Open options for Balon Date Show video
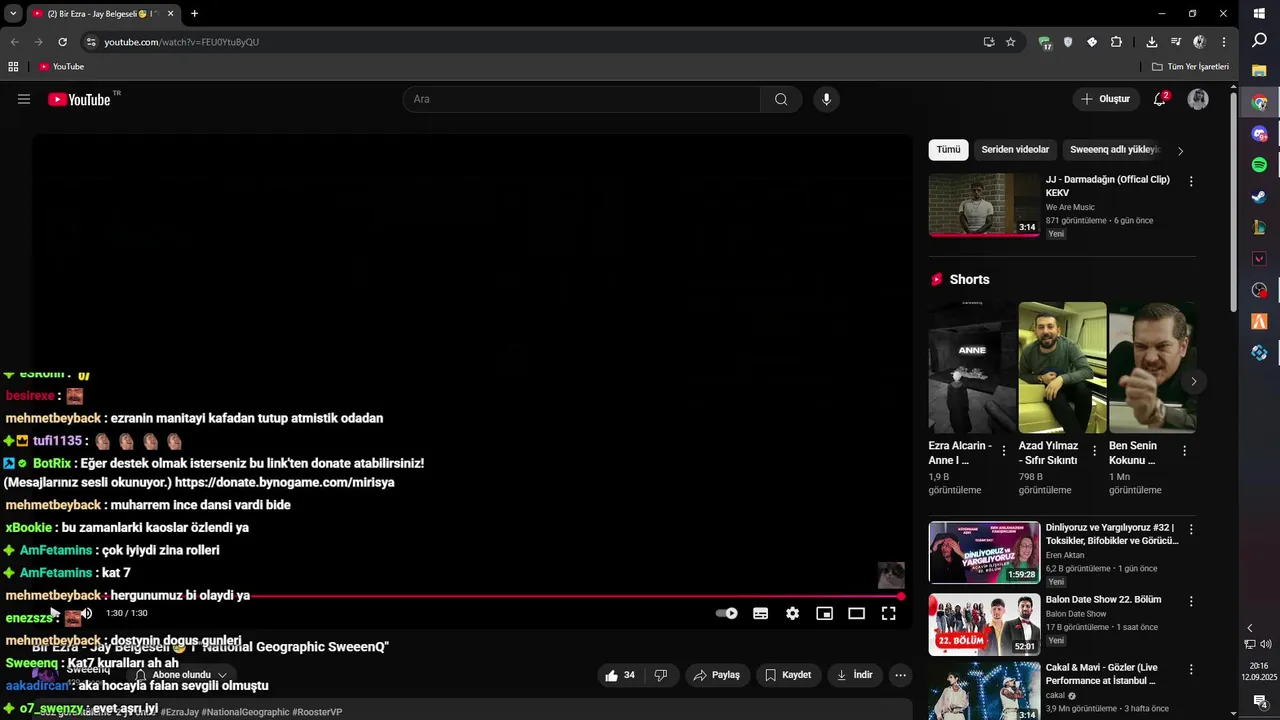Screen dimensions: 1280x720 tap(1191, 601)
